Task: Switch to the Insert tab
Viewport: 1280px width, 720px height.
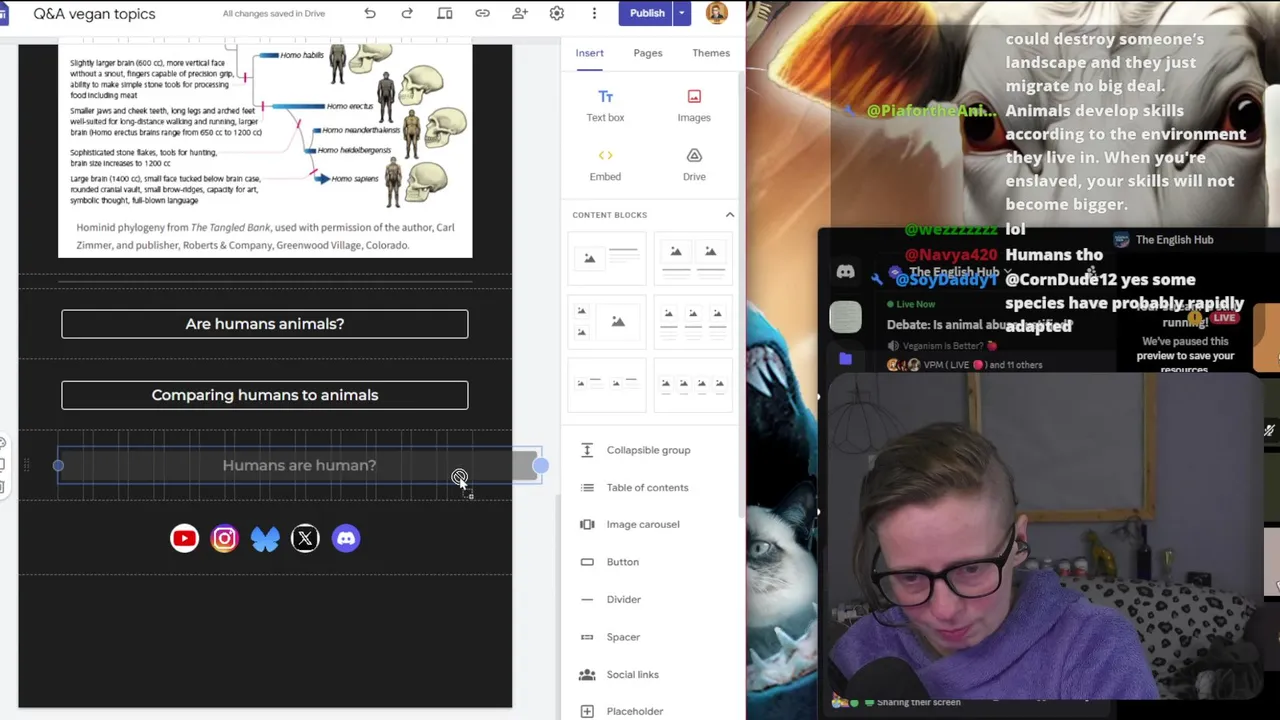Action: 589,53
